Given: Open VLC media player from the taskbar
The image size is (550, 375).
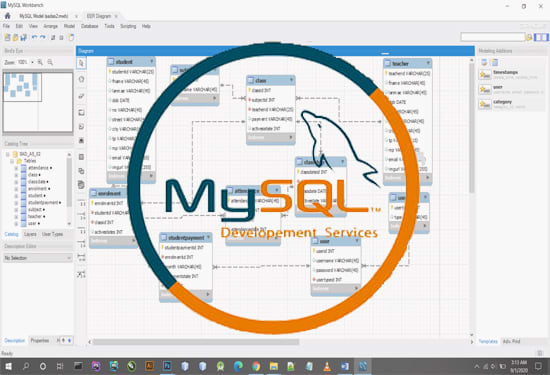Looking at the screenshot, I should click(x=327, y=367).
